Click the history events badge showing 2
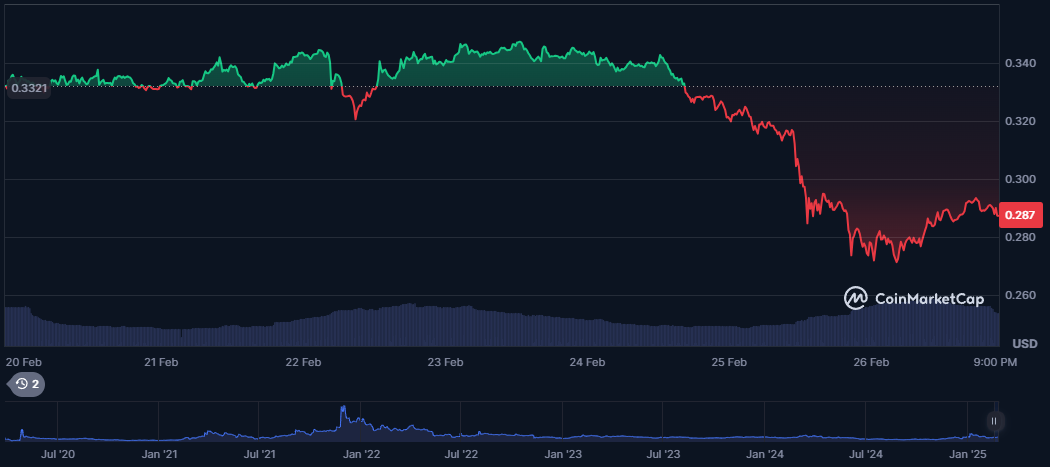 (26, 384)
